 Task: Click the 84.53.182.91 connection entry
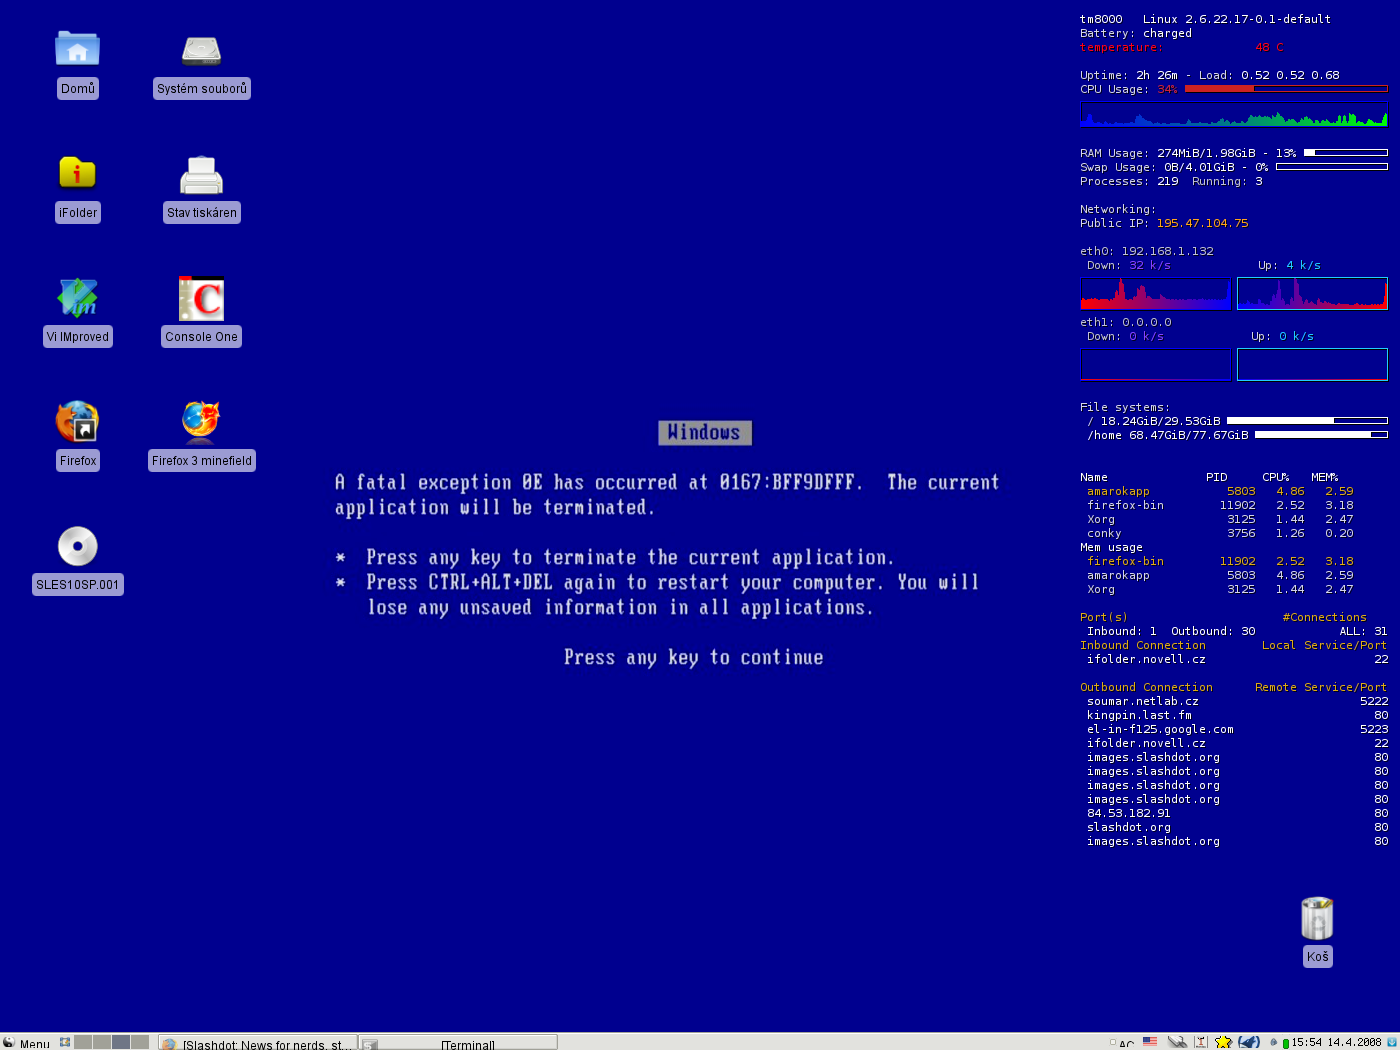(x=1128, y=813)
